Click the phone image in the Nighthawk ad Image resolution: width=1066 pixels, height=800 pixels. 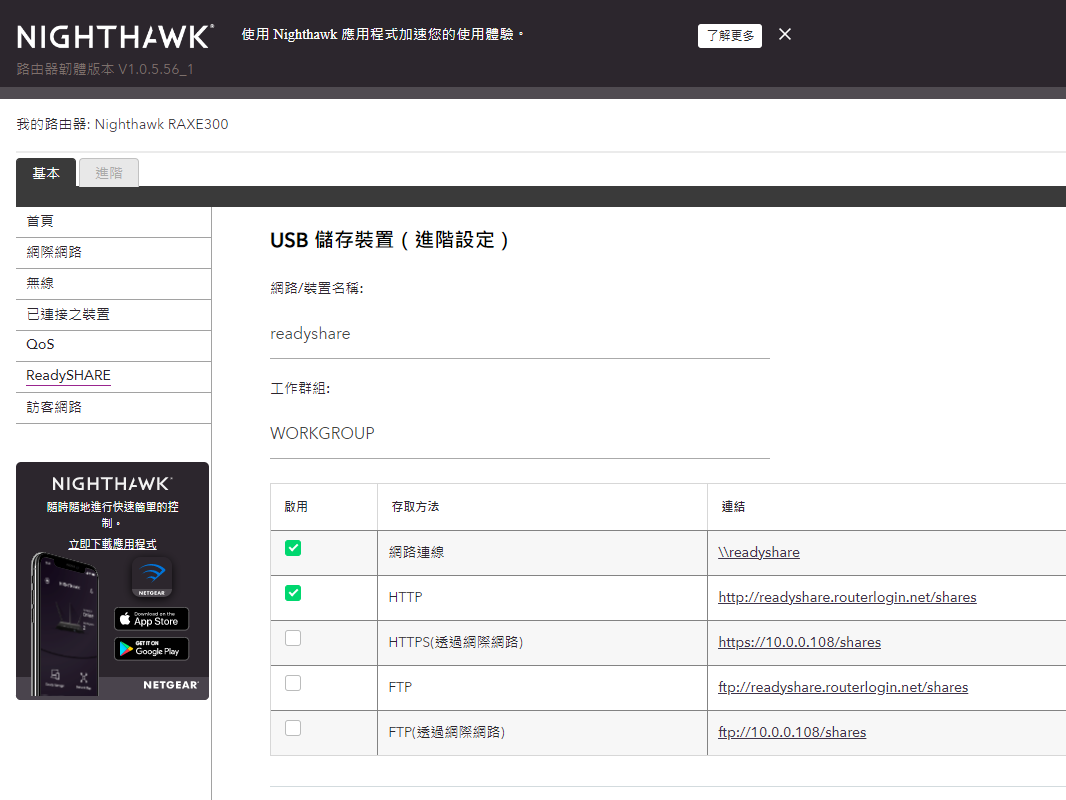point(65,625)
